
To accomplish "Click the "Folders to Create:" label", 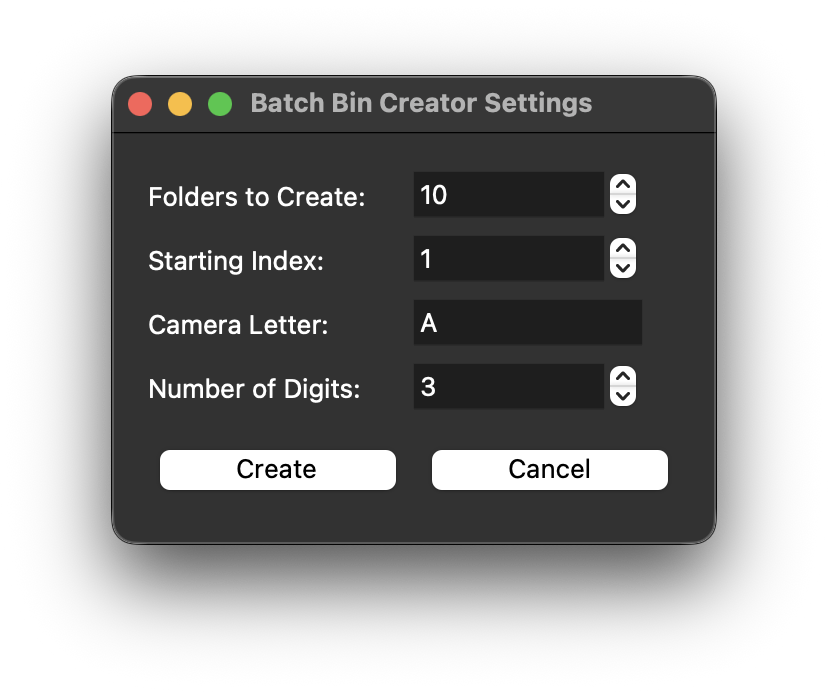I will (257, 197).
